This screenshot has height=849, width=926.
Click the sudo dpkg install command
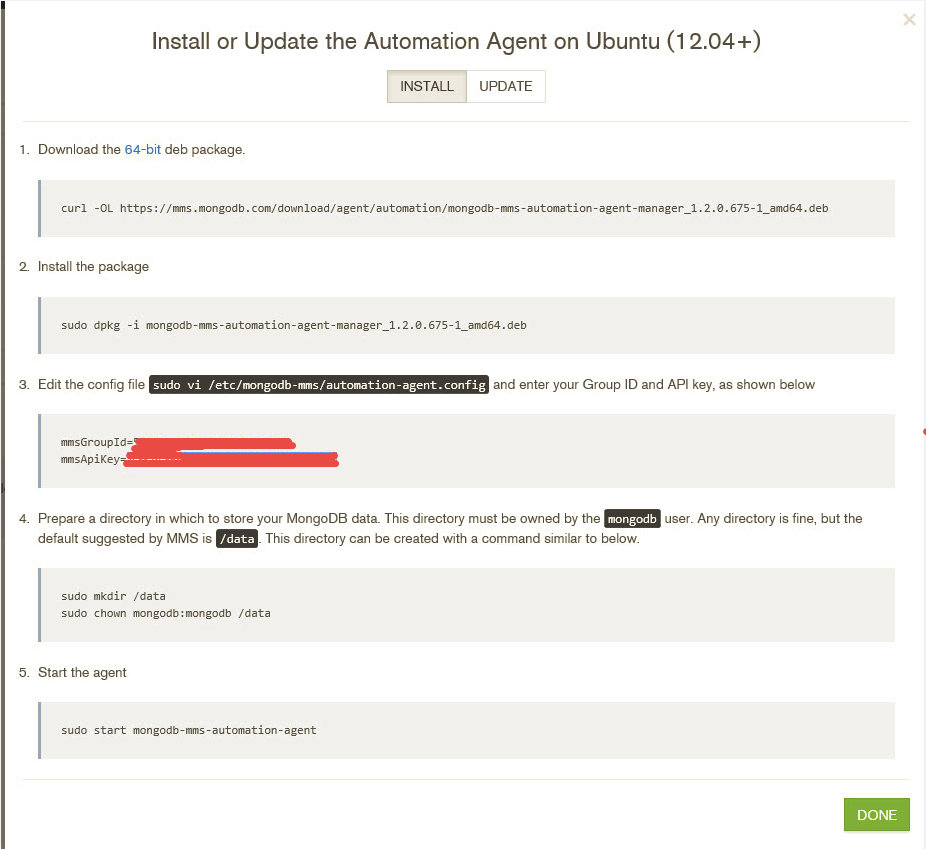(294, 325)
